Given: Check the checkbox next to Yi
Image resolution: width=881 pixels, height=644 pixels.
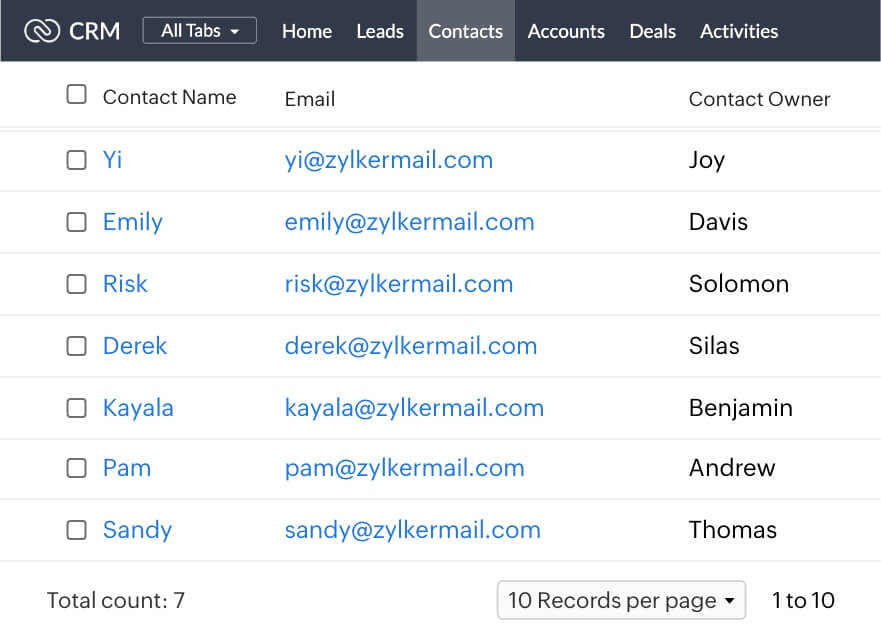Looking at the screenshot, I should 76,159.
